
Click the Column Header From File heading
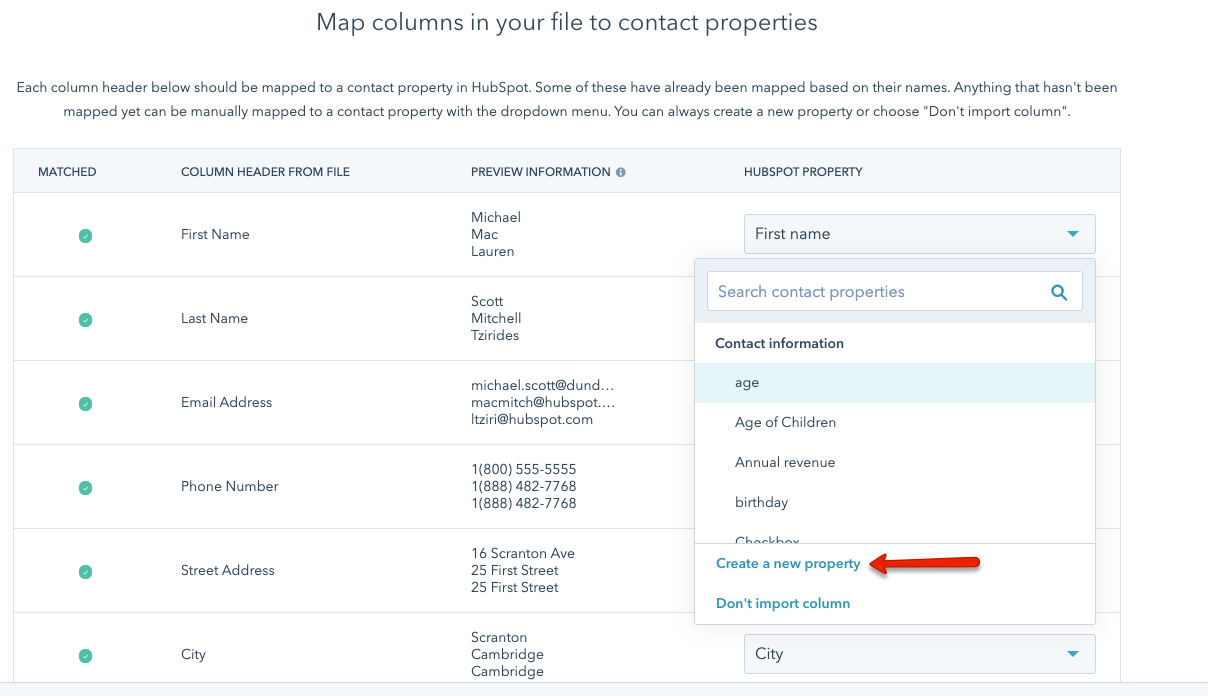[x=265, y=172]
